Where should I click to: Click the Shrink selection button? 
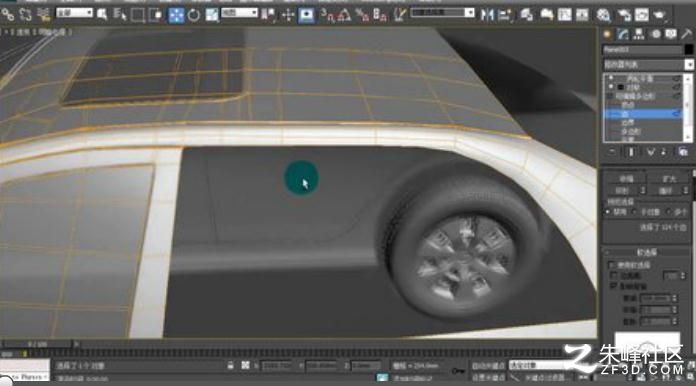pos(626,178)
